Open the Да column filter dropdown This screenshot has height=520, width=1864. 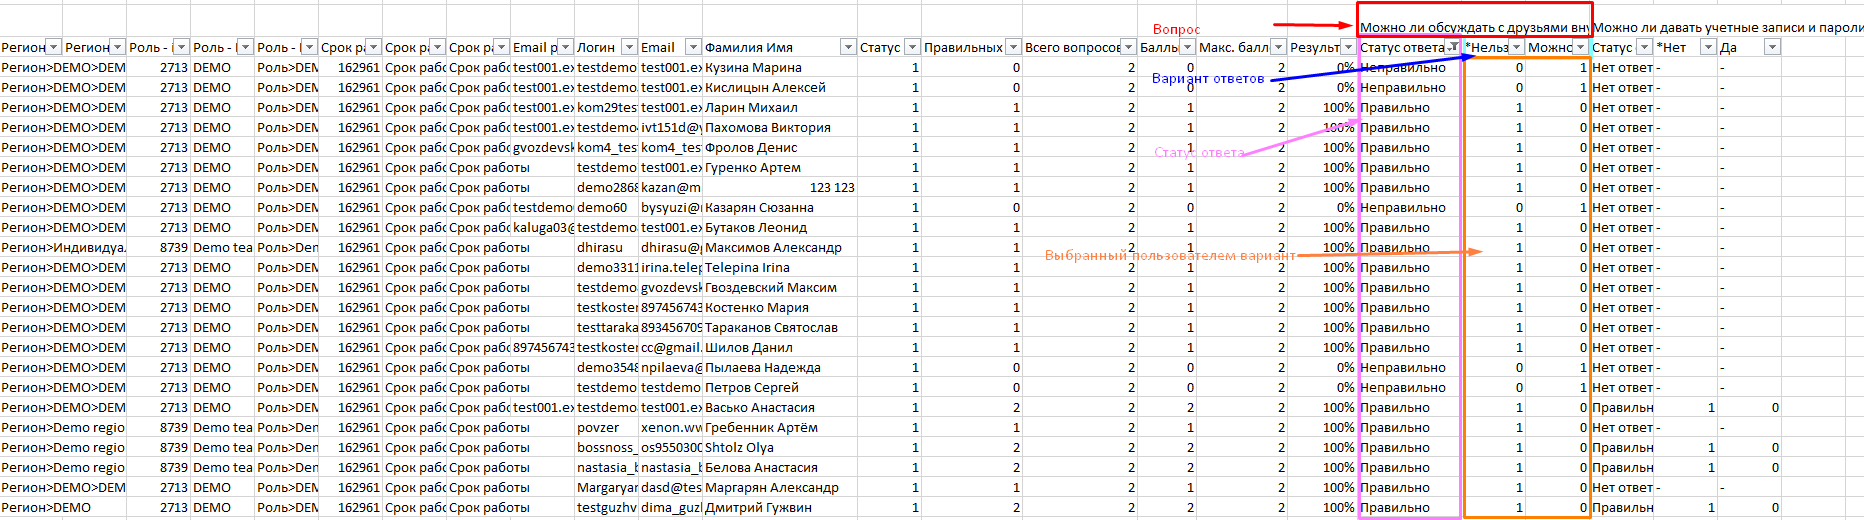coord(1772,47)
